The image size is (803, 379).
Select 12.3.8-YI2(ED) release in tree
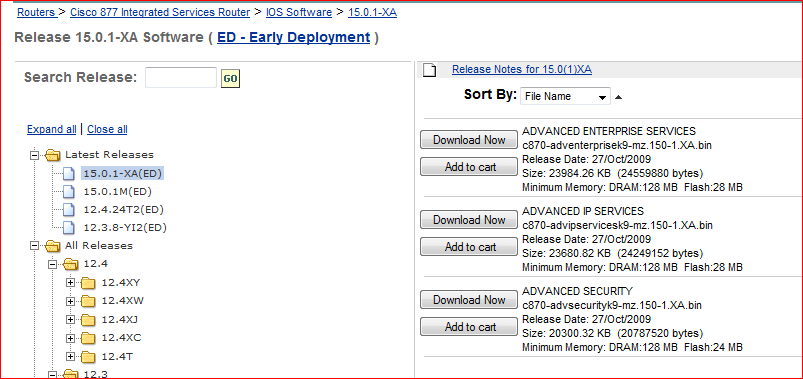point(125,227)
